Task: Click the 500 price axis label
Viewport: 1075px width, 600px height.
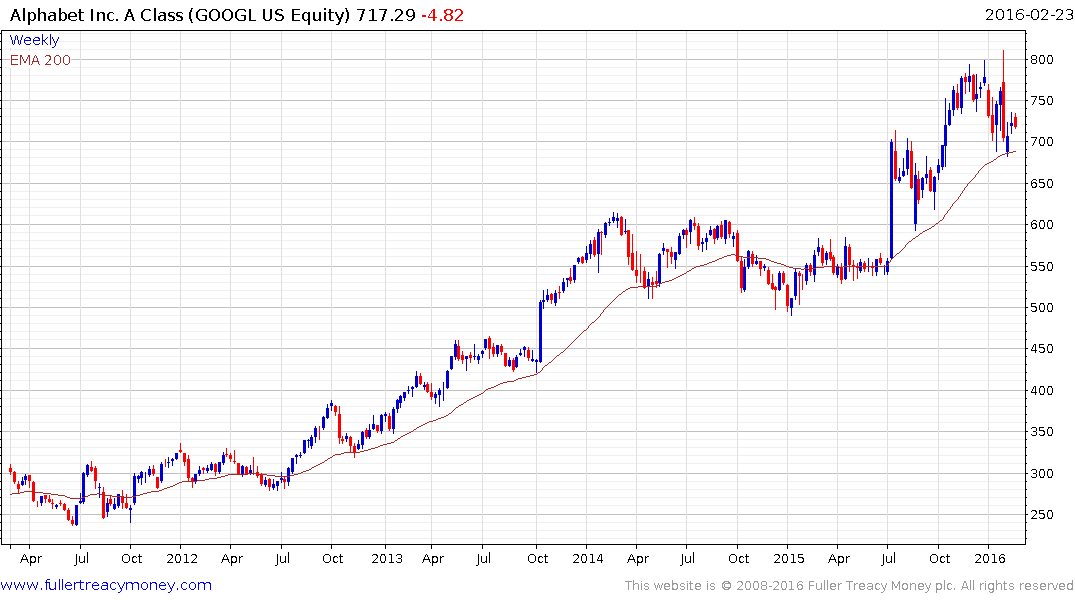Action: point(1041,308)
